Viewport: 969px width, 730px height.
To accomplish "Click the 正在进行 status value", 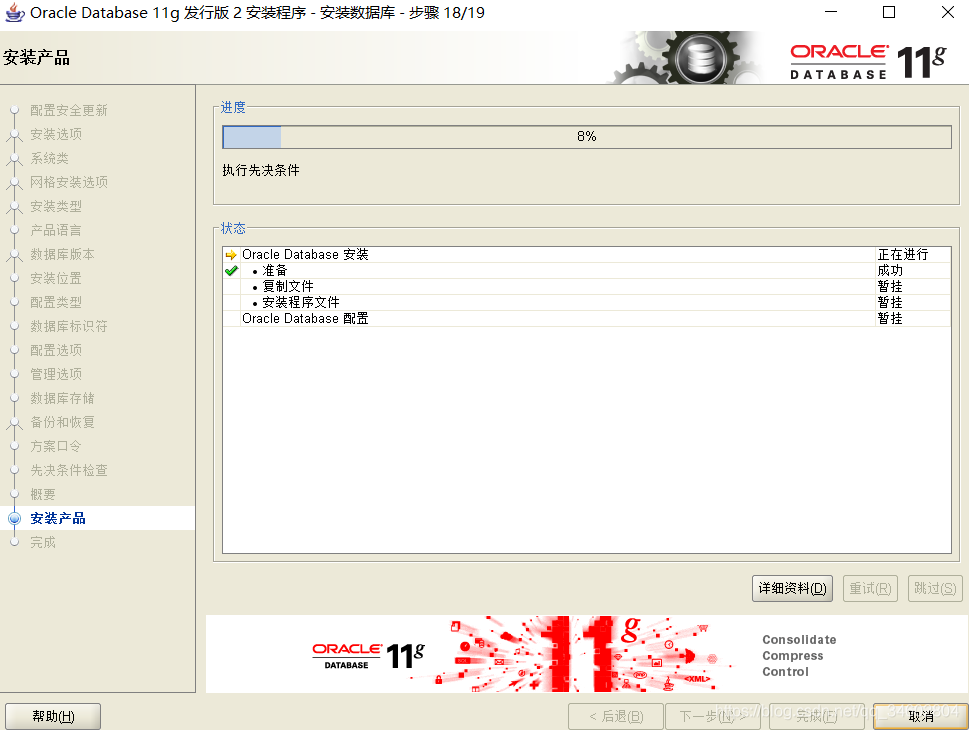I will [x=903, y=255].
